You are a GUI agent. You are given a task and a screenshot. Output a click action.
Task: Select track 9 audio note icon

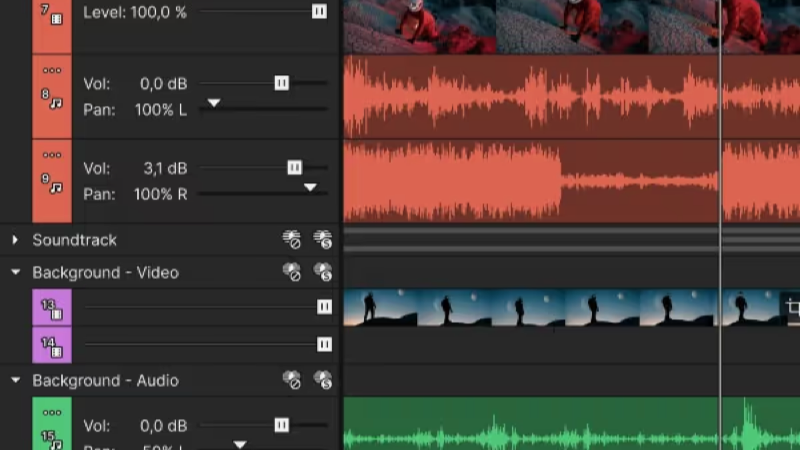(57, 187)
